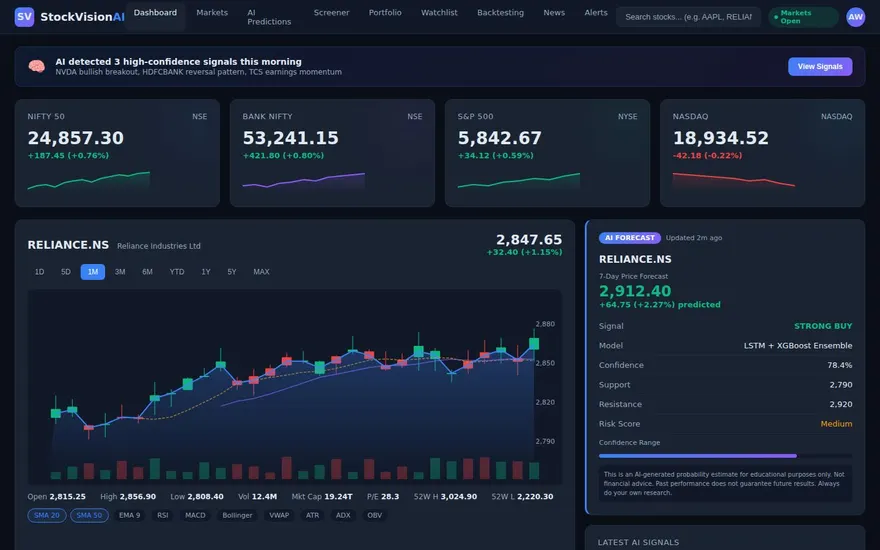Enable the Bollinger indicator
This screenshot has width=880, height=550.
click(x=237, y=515)
